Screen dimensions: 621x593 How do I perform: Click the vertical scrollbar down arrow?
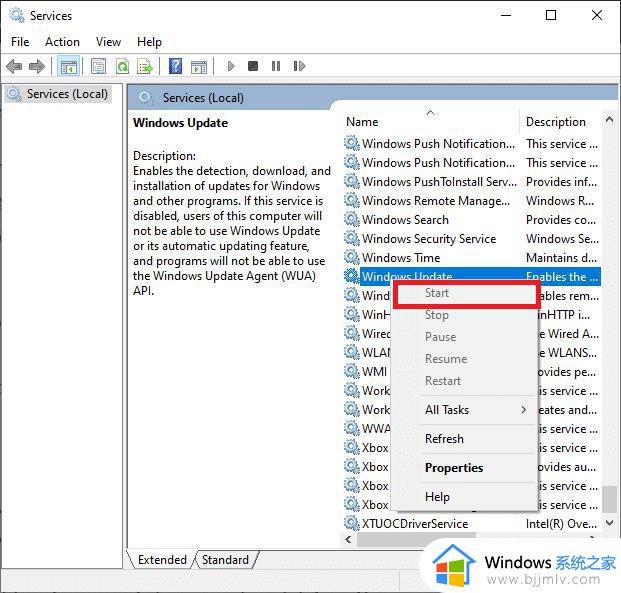click(x=610, y=523)
